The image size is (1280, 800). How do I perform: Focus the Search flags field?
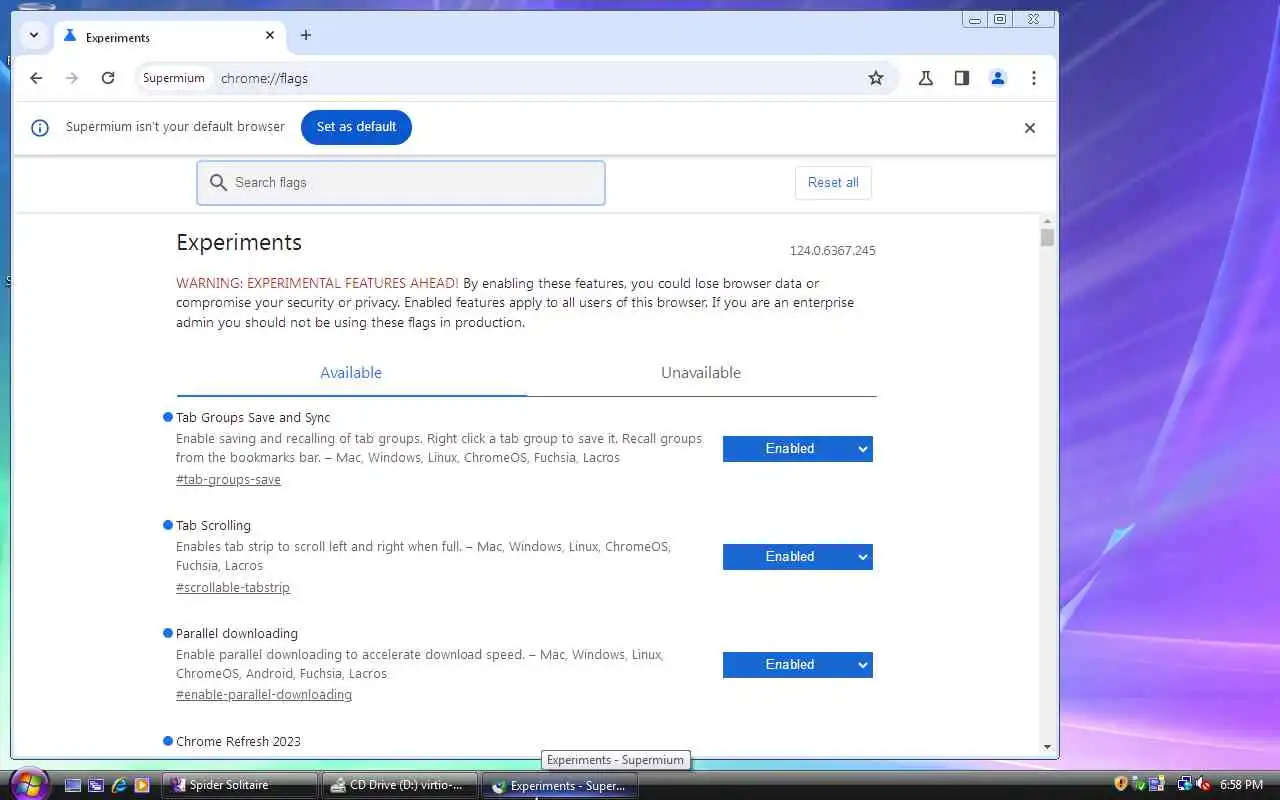401,183
